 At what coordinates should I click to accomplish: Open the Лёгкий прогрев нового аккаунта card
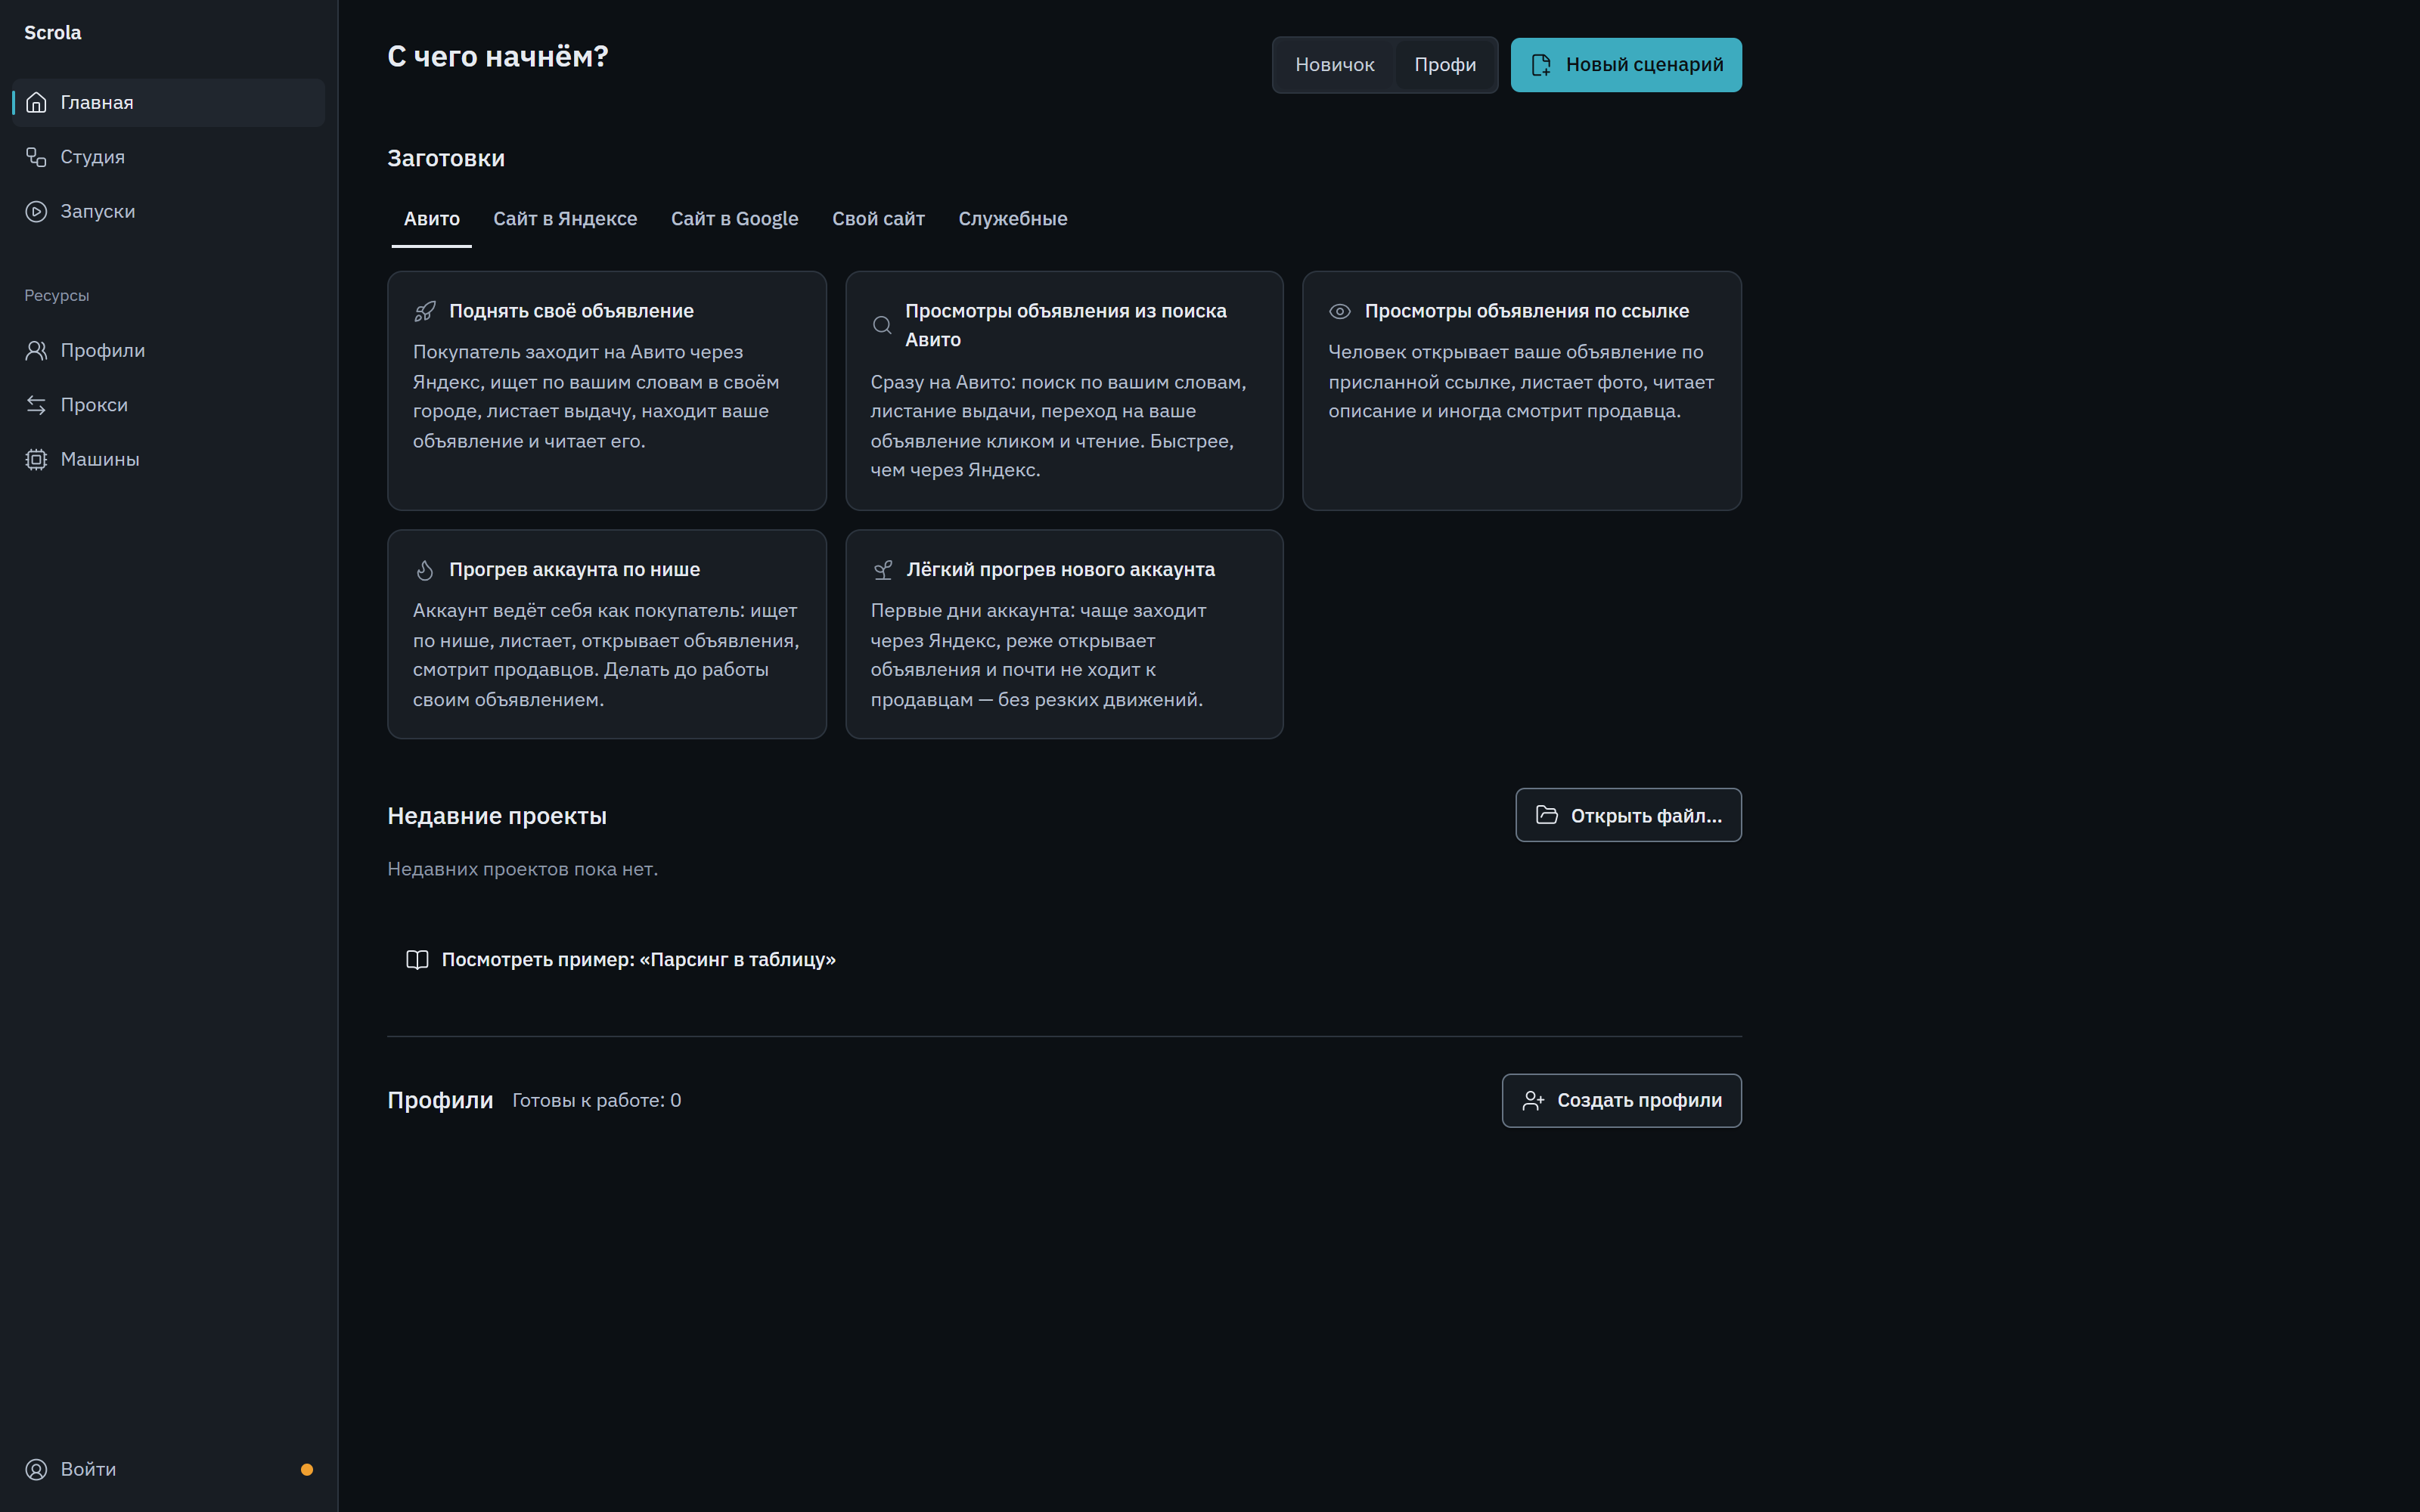1064,635
